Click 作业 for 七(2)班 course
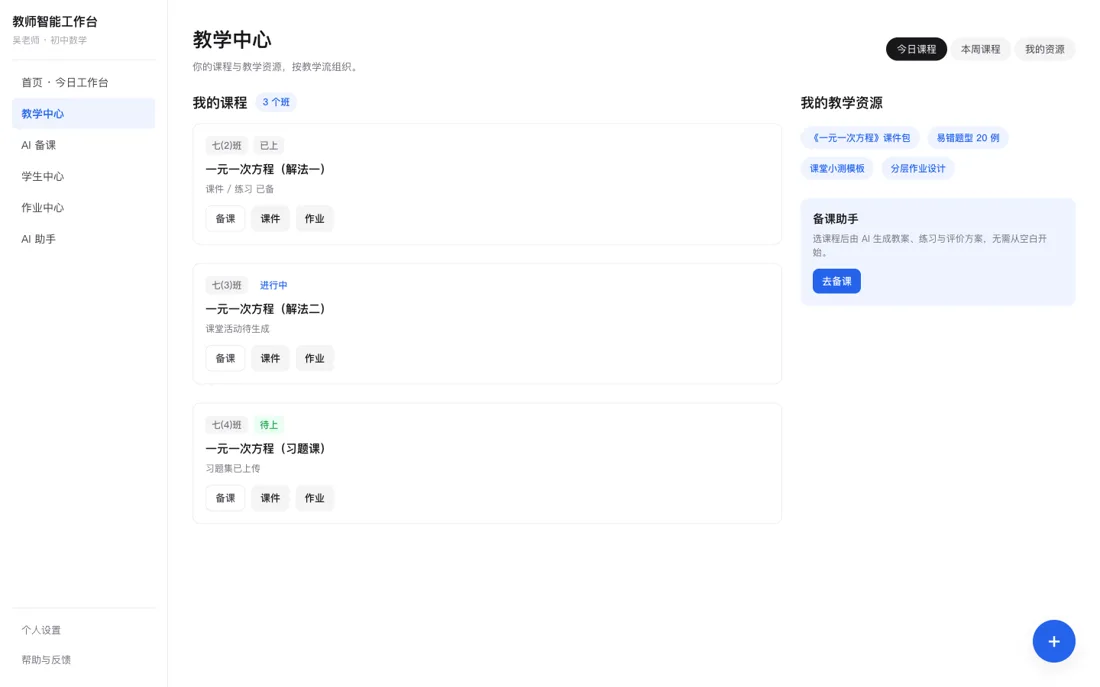Viewport: 1100px width, 687px height. pos(314,219)
